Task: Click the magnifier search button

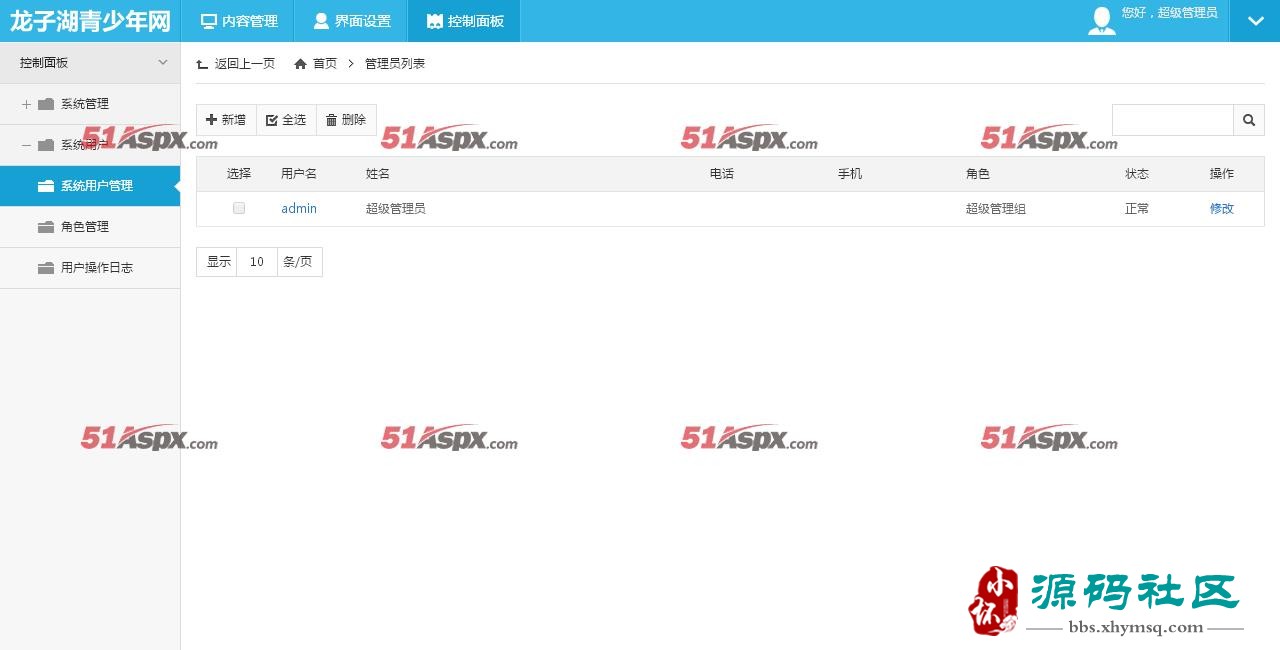Action: (1249, 120)
